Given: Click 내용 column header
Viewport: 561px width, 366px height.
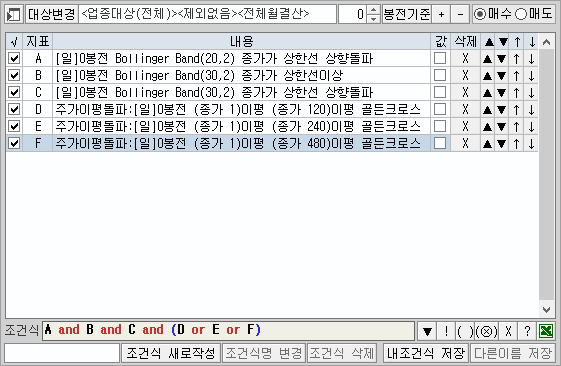Looking at the screenshot, I should (242, 42).
